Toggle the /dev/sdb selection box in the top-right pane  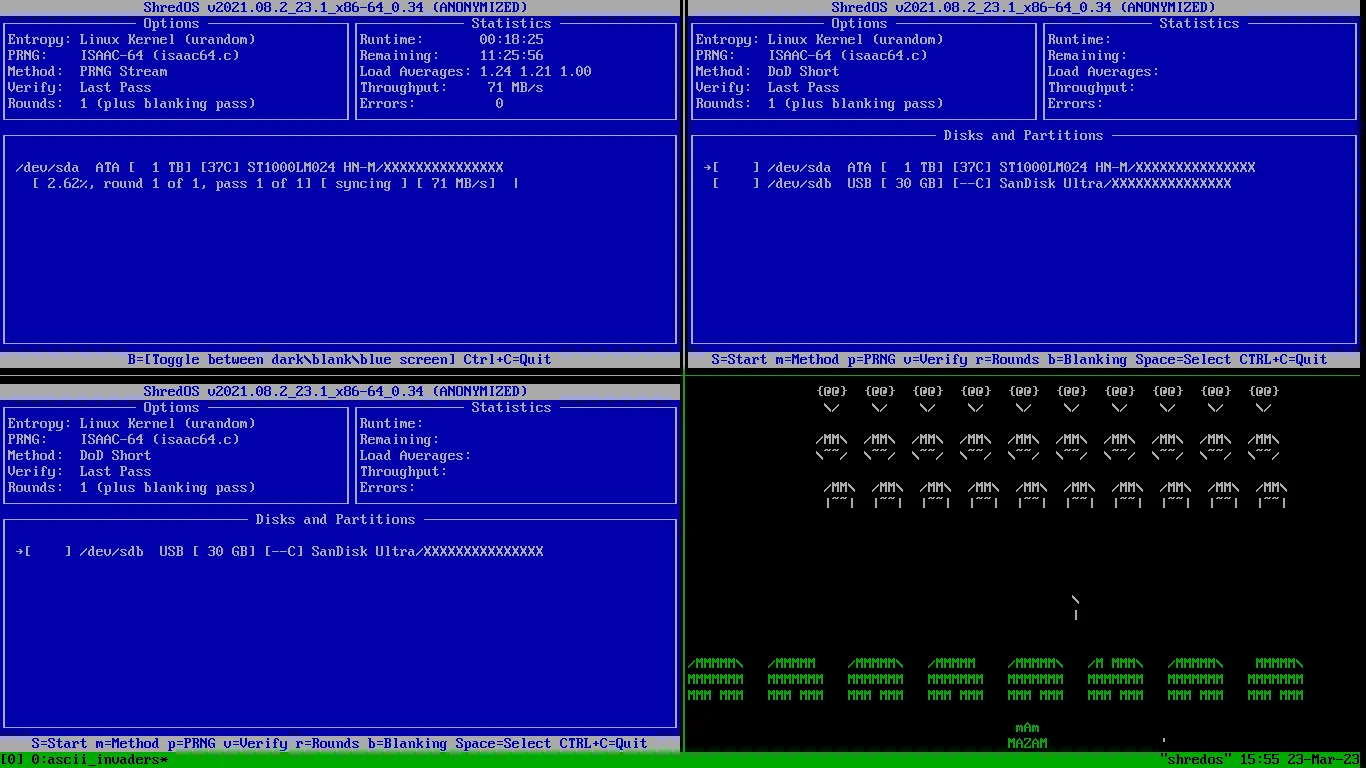click(x=735, y=183)
